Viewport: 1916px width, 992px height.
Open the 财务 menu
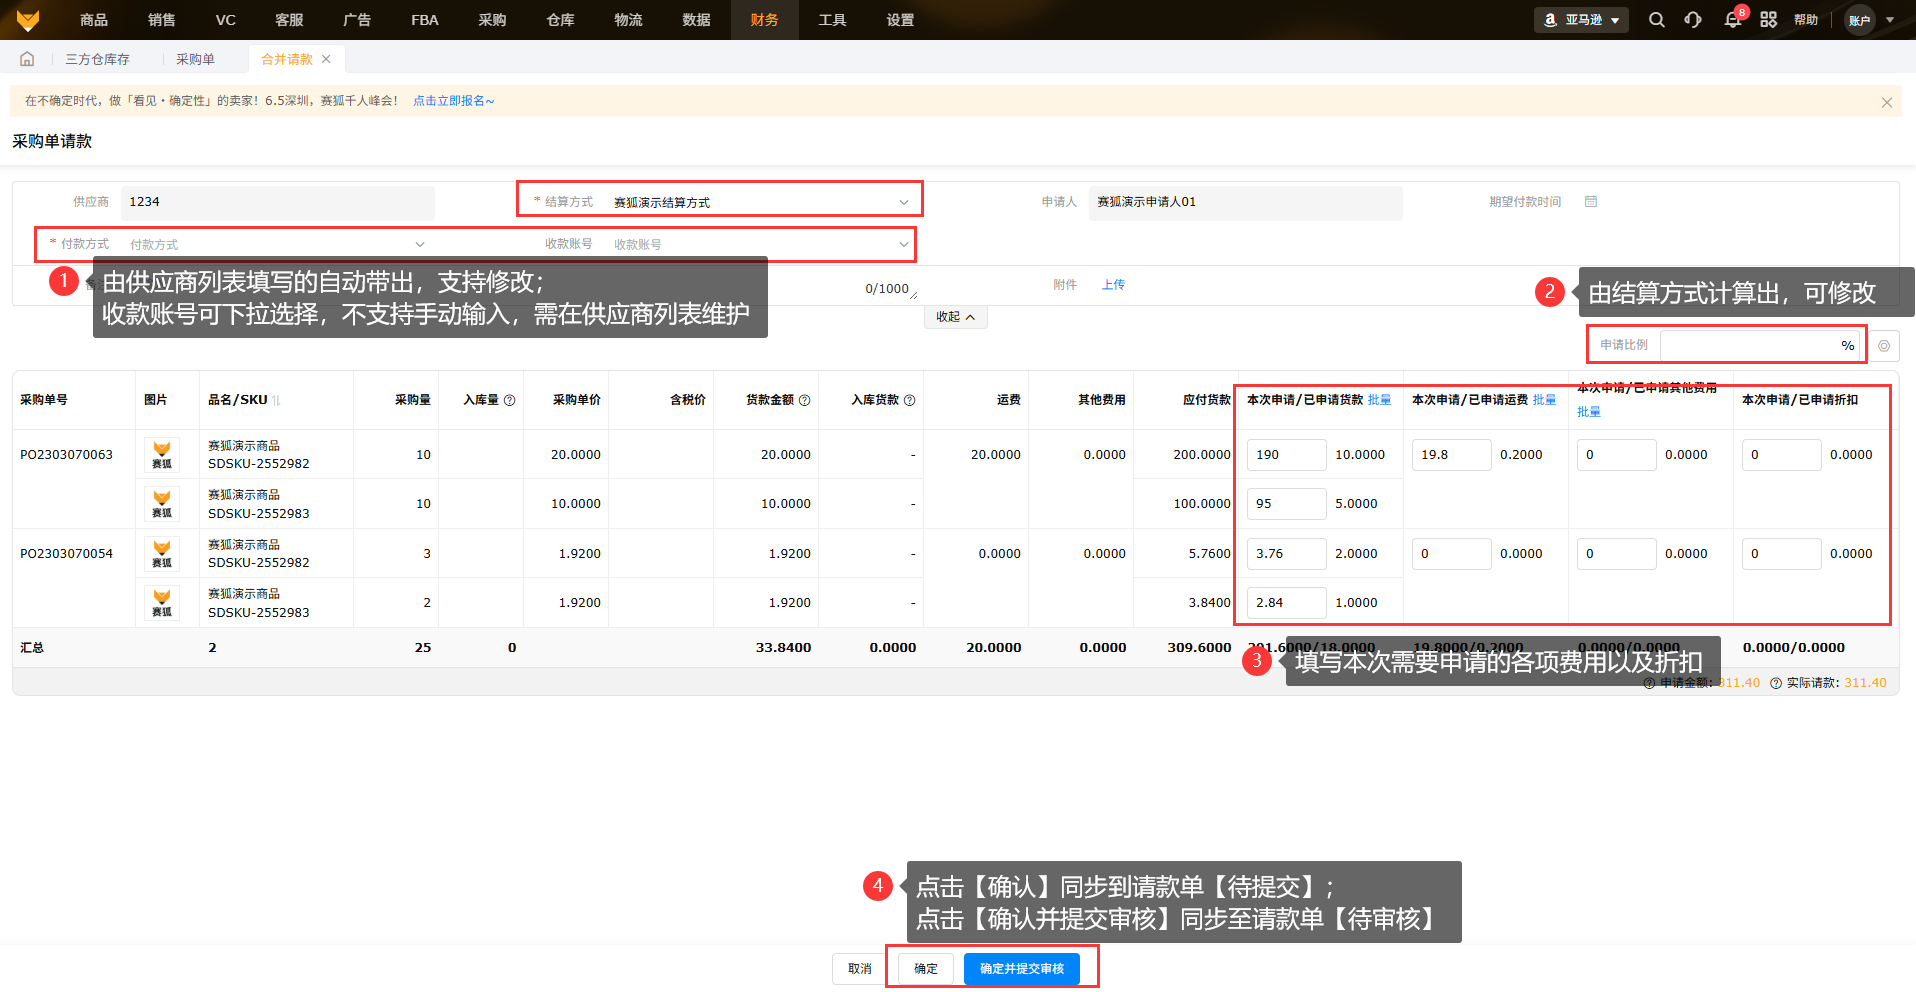click(x=764, y=20)
